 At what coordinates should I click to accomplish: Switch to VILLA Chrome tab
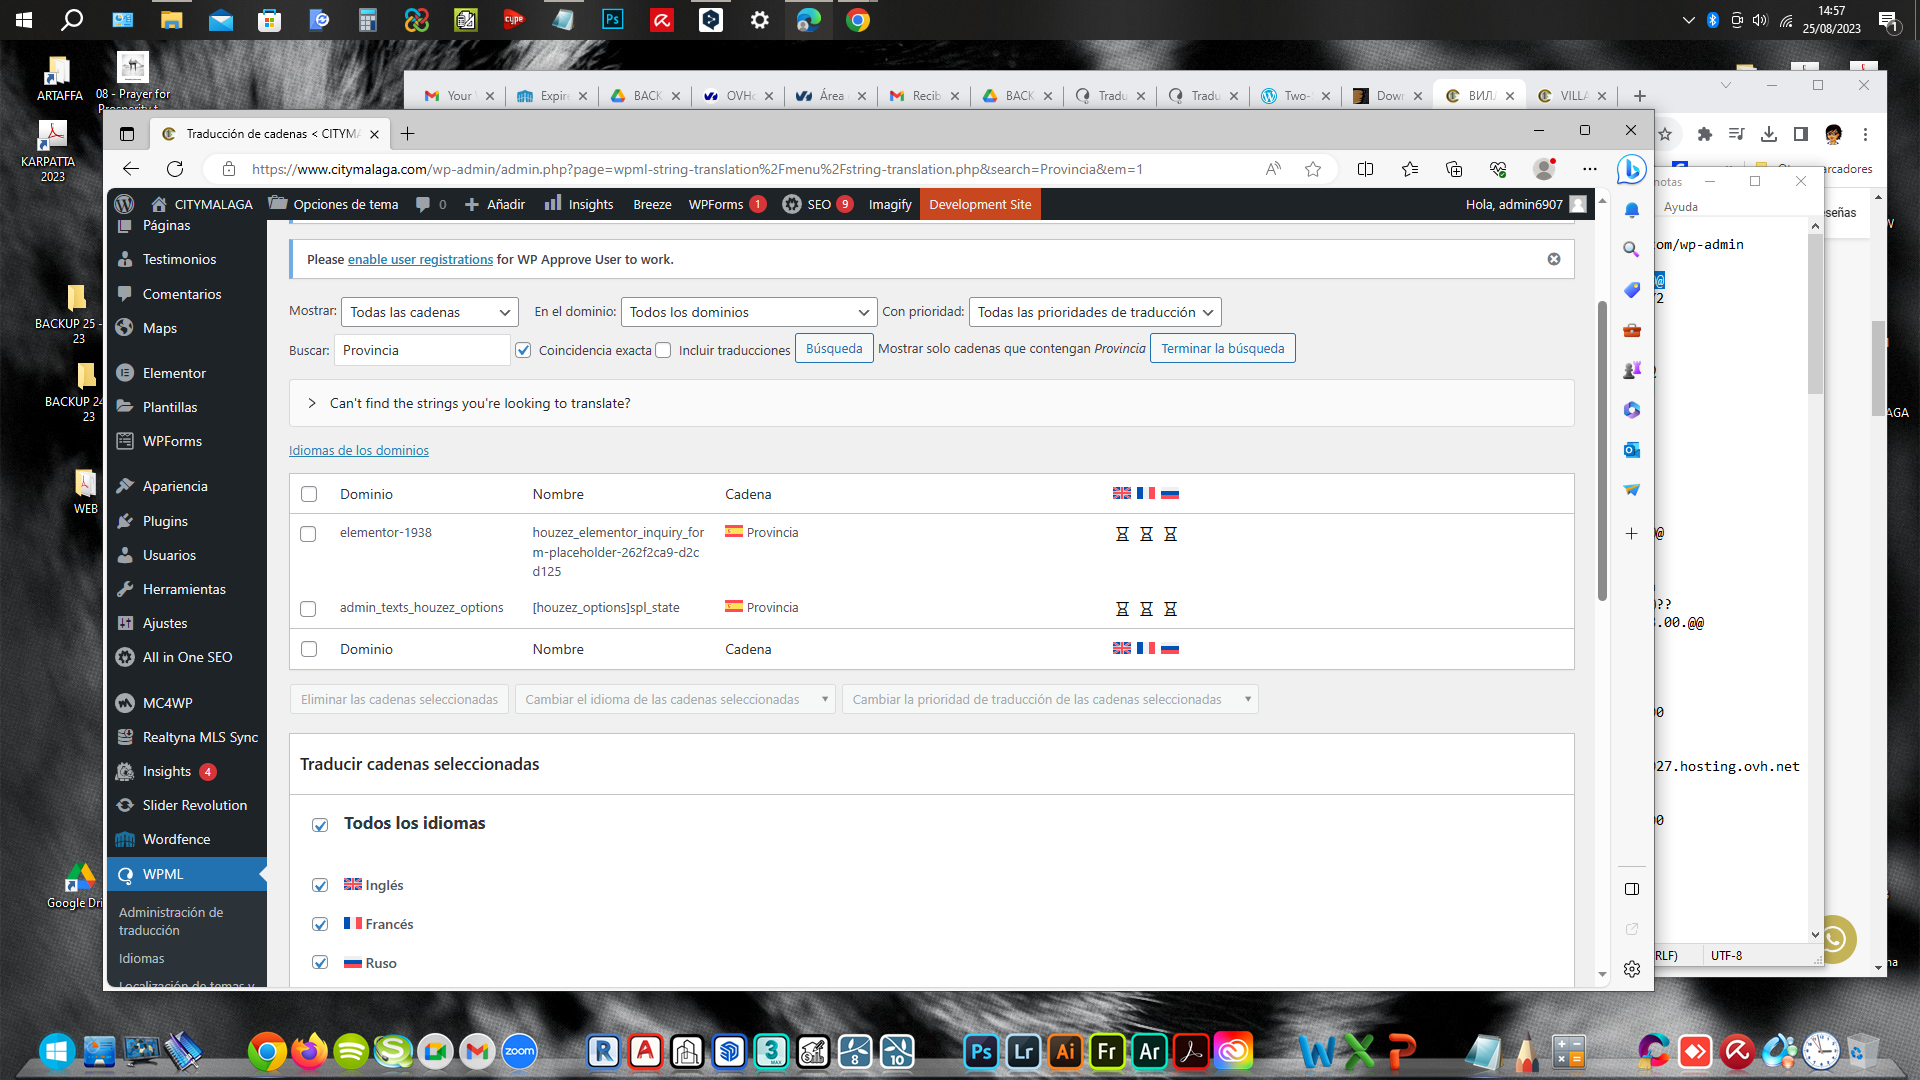[x=1572, y=96]
